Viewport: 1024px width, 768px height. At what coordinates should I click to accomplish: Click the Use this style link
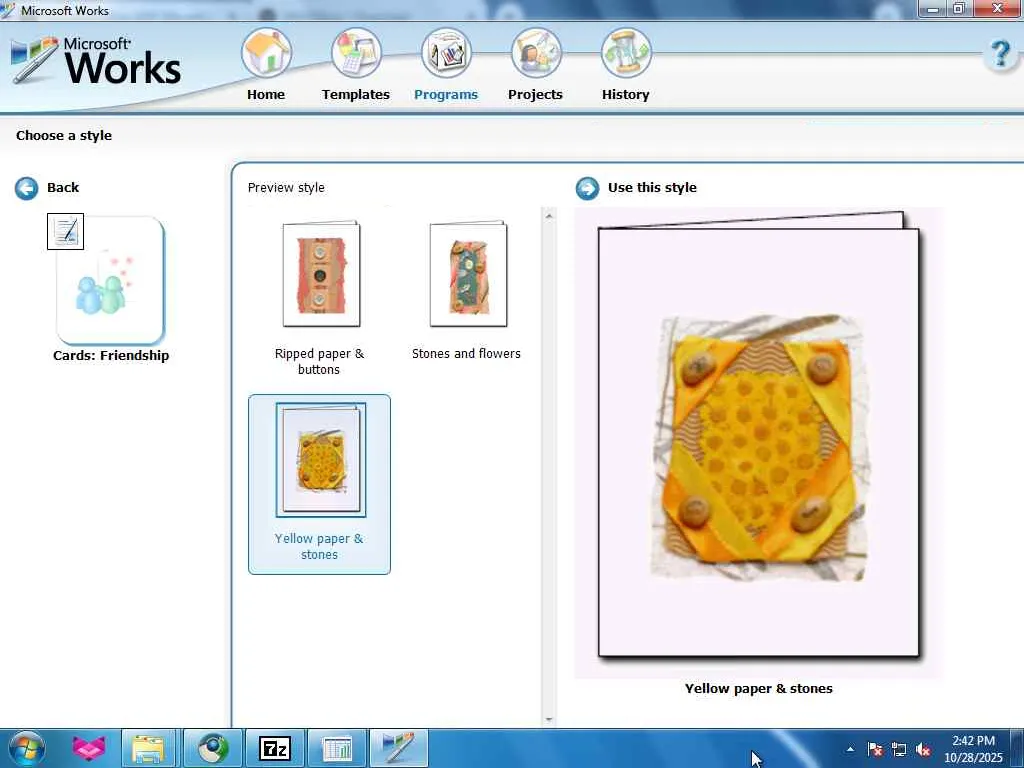pyautogui.click(x=652, y=187)
